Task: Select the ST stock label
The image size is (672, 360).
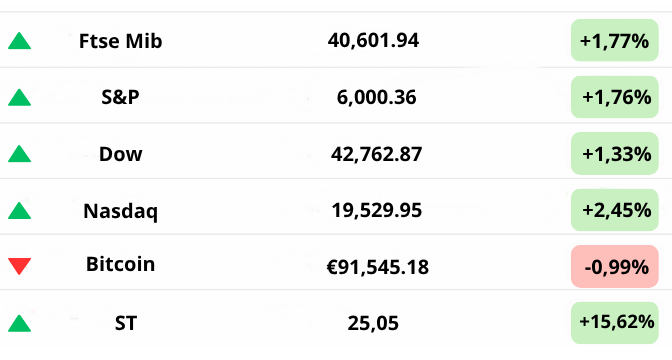Action: [126, 323]
